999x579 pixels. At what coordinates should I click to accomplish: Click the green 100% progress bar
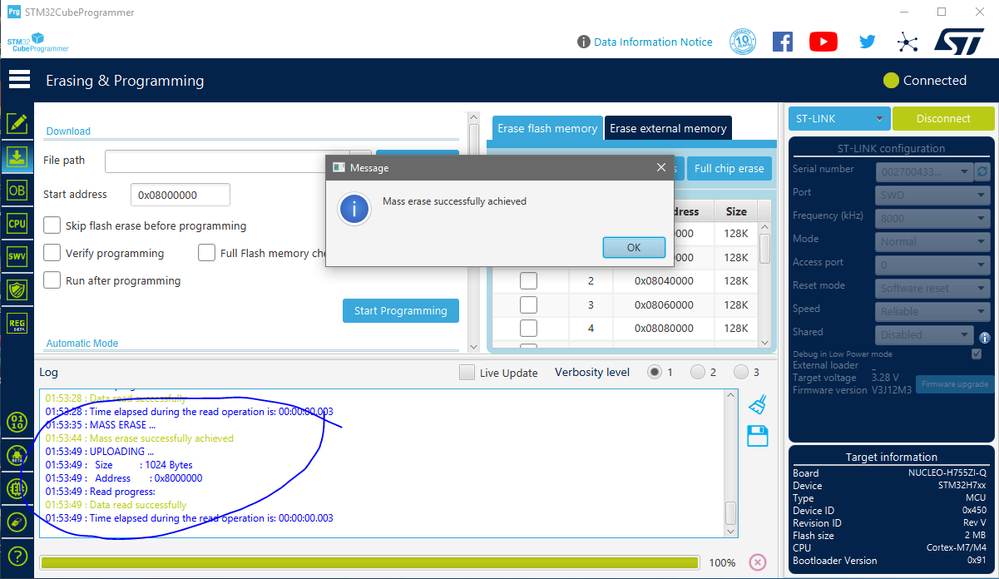click(370, 562)
